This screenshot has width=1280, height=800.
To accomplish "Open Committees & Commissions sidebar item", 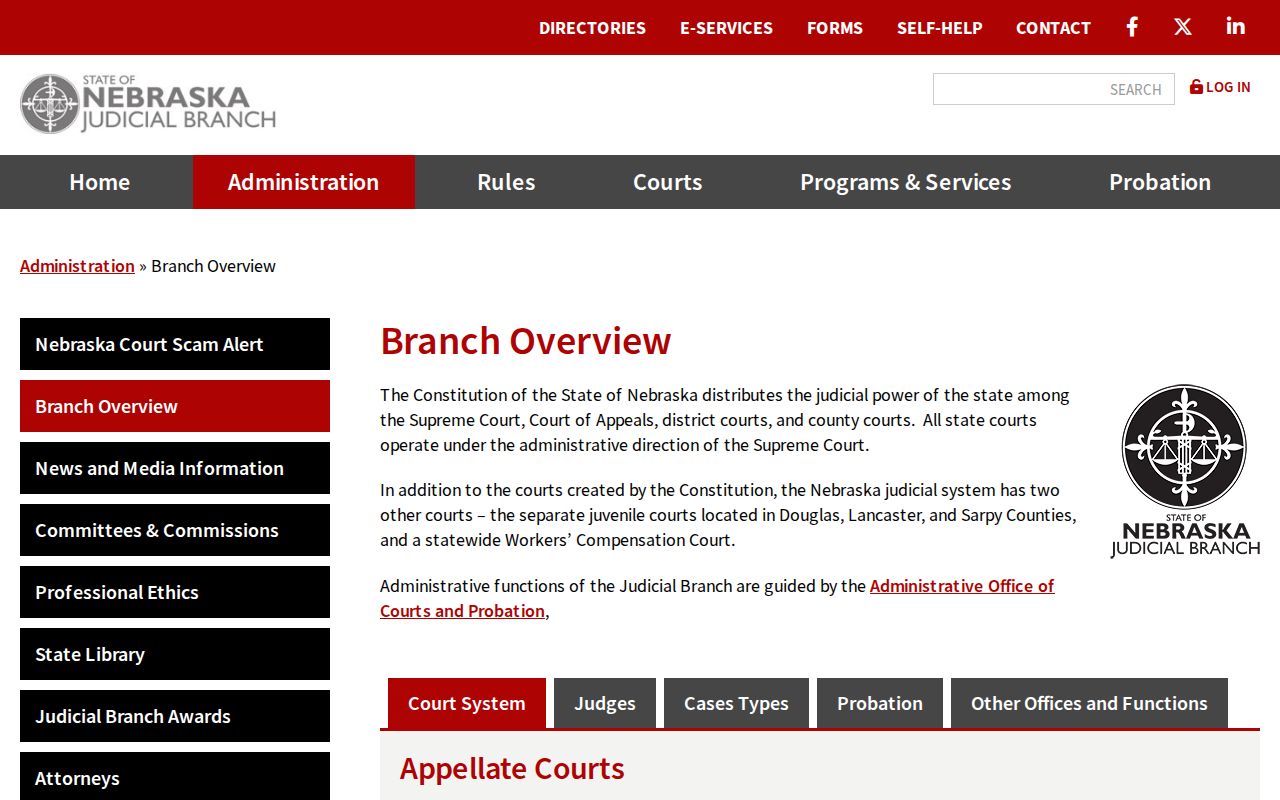I will pyautogui.click(x=175, y=530).
